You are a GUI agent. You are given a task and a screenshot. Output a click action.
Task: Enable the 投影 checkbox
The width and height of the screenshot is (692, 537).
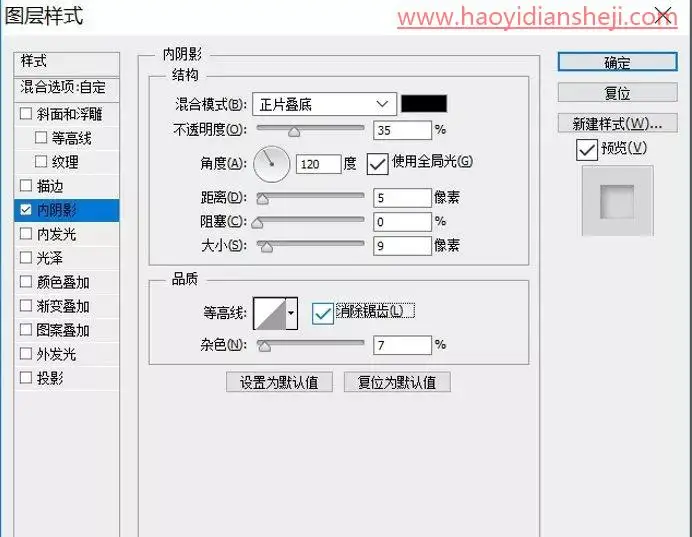click(x=26, y=378)
